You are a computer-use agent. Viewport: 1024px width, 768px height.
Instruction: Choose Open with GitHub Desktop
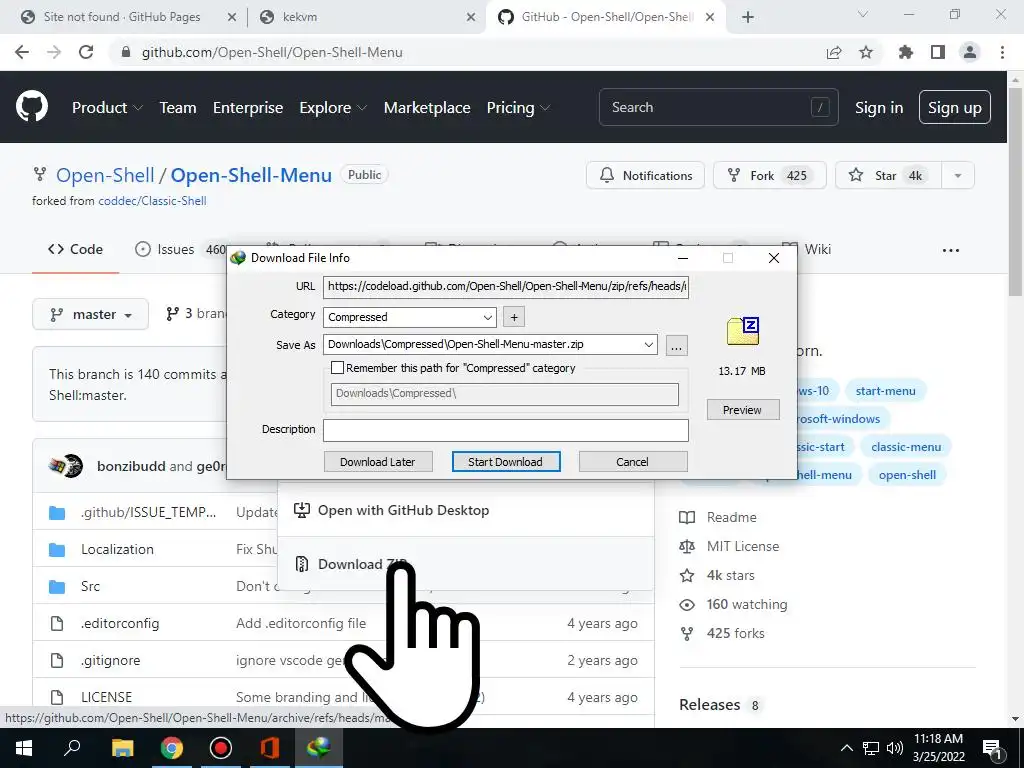point(466,510)
